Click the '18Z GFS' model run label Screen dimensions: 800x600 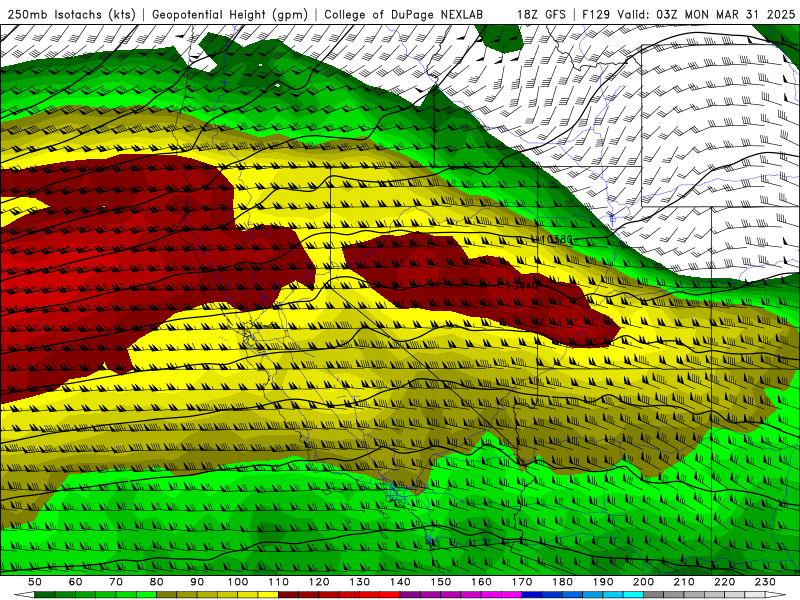541,14
